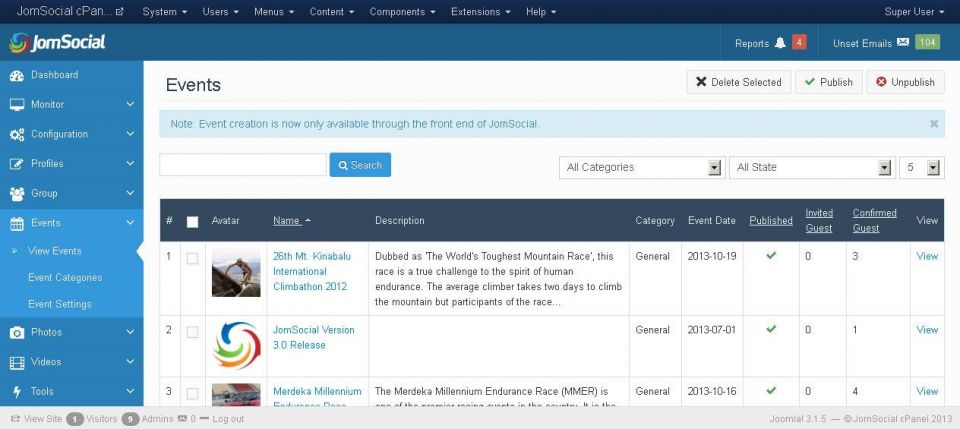
Task: Check the box for 26th Mt. Kinabalu event
Action: coord(192,258)
